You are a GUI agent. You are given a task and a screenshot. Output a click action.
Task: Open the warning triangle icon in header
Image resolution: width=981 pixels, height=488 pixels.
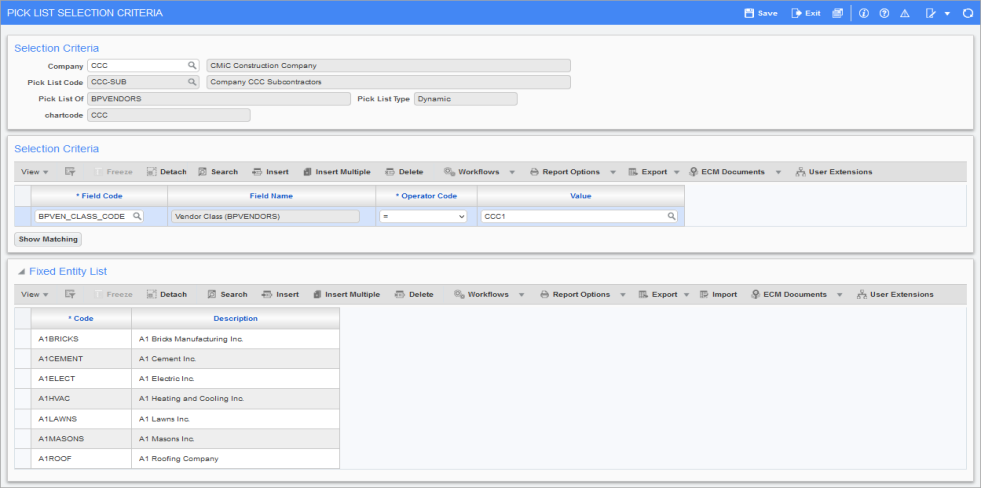tap(905, 13)
